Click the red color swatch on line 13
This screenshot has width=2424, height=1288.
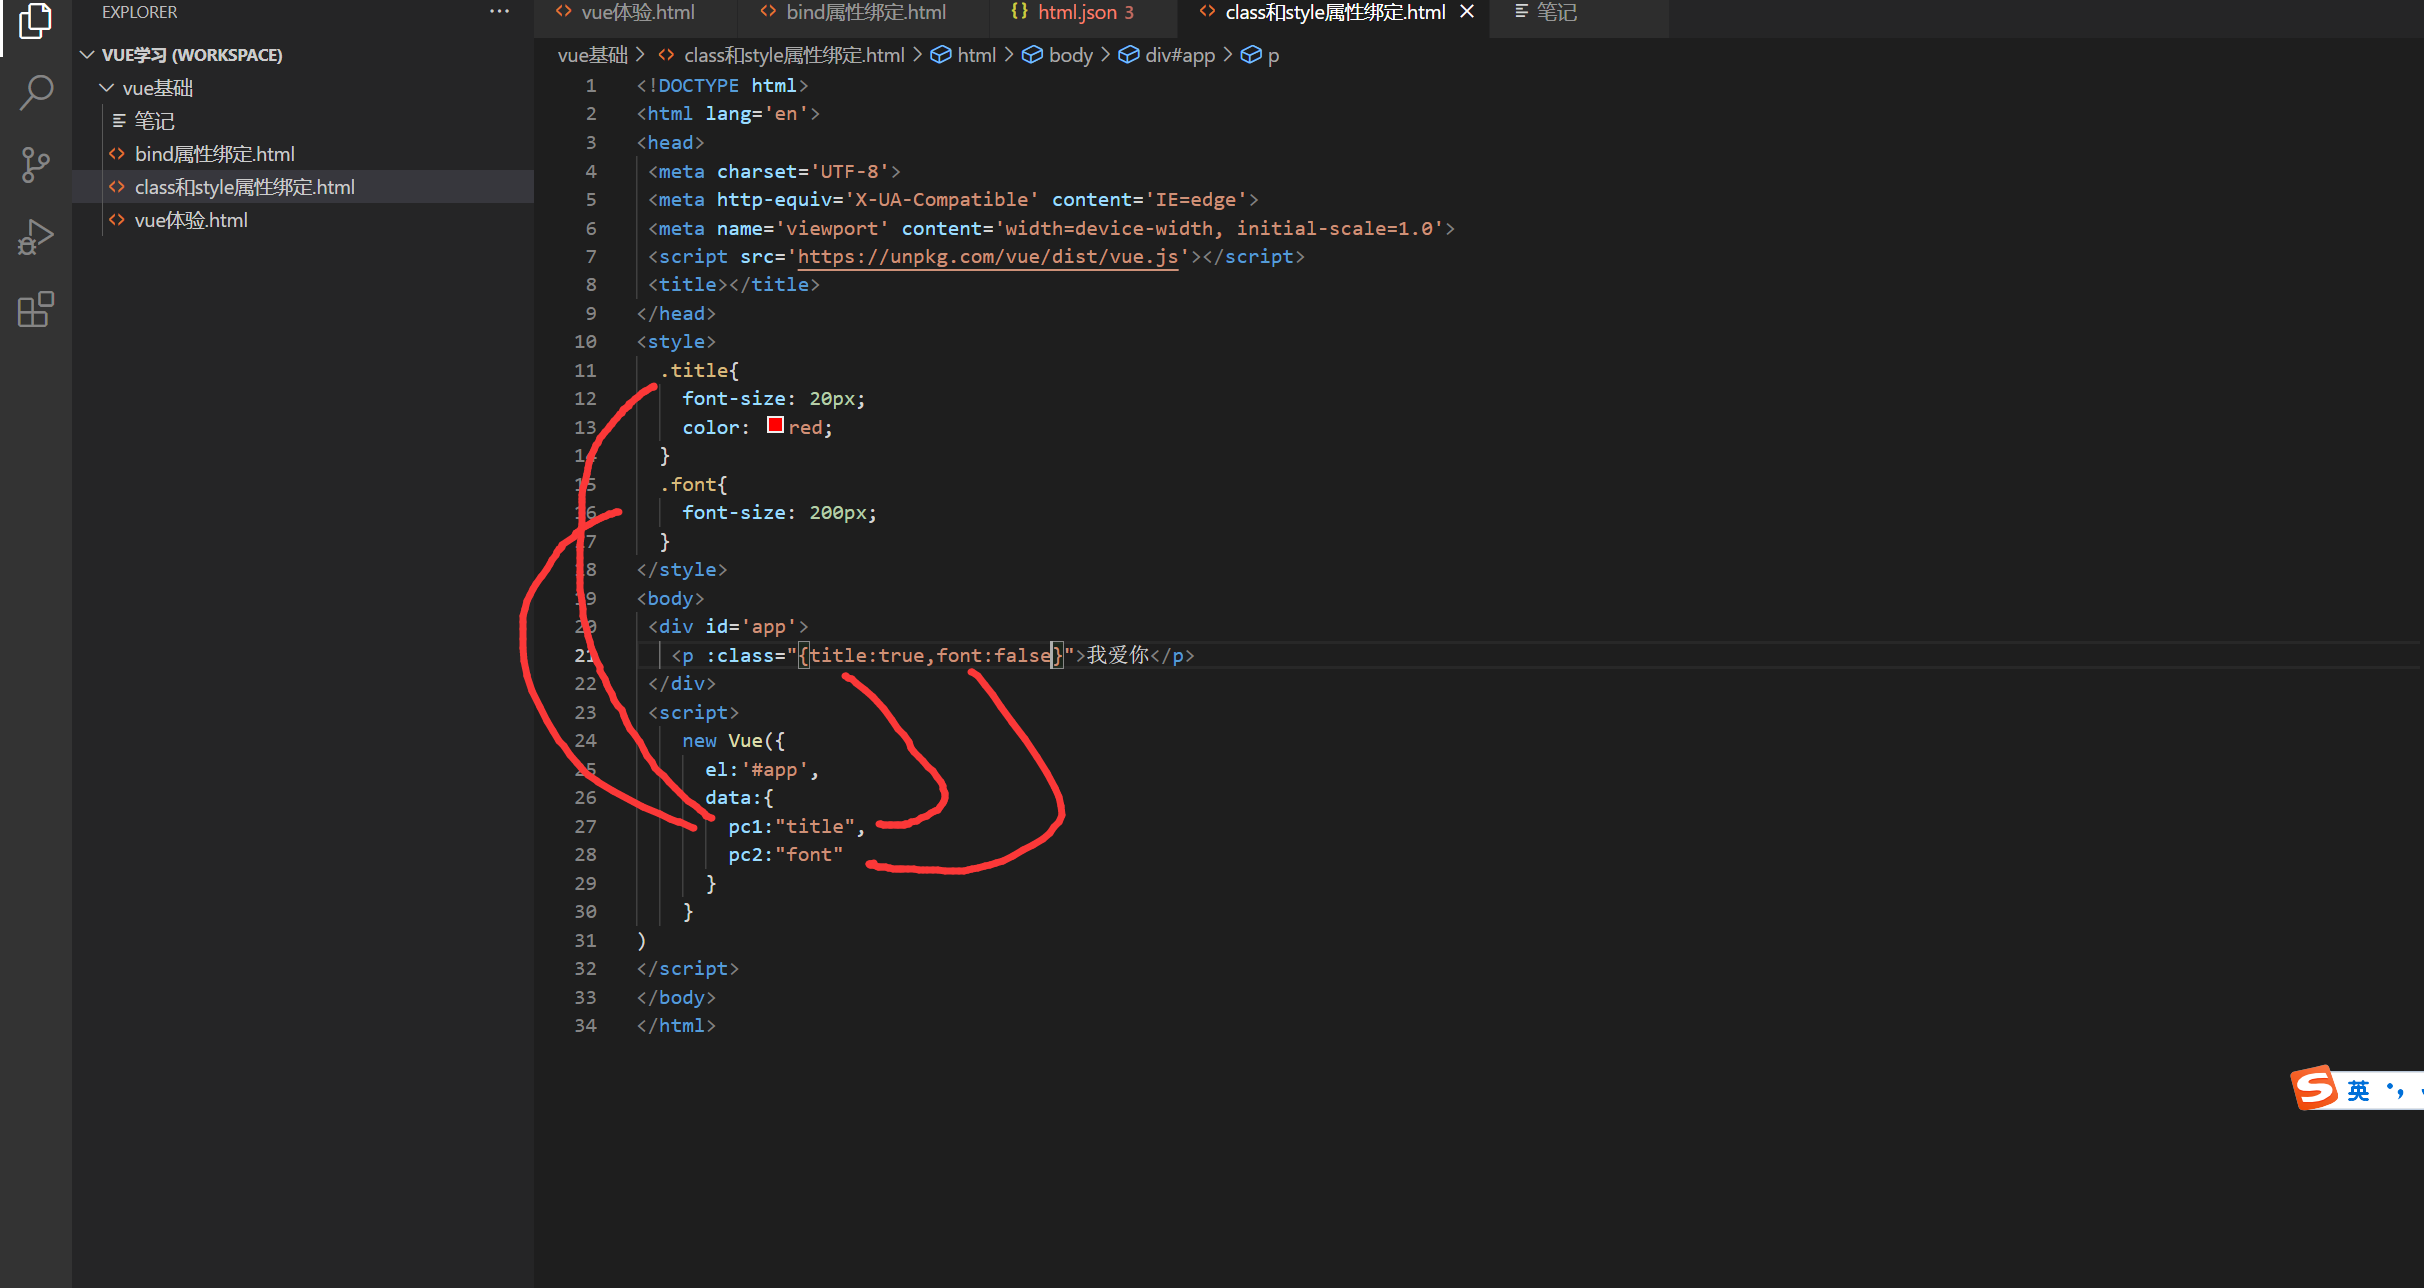point(775,426)
